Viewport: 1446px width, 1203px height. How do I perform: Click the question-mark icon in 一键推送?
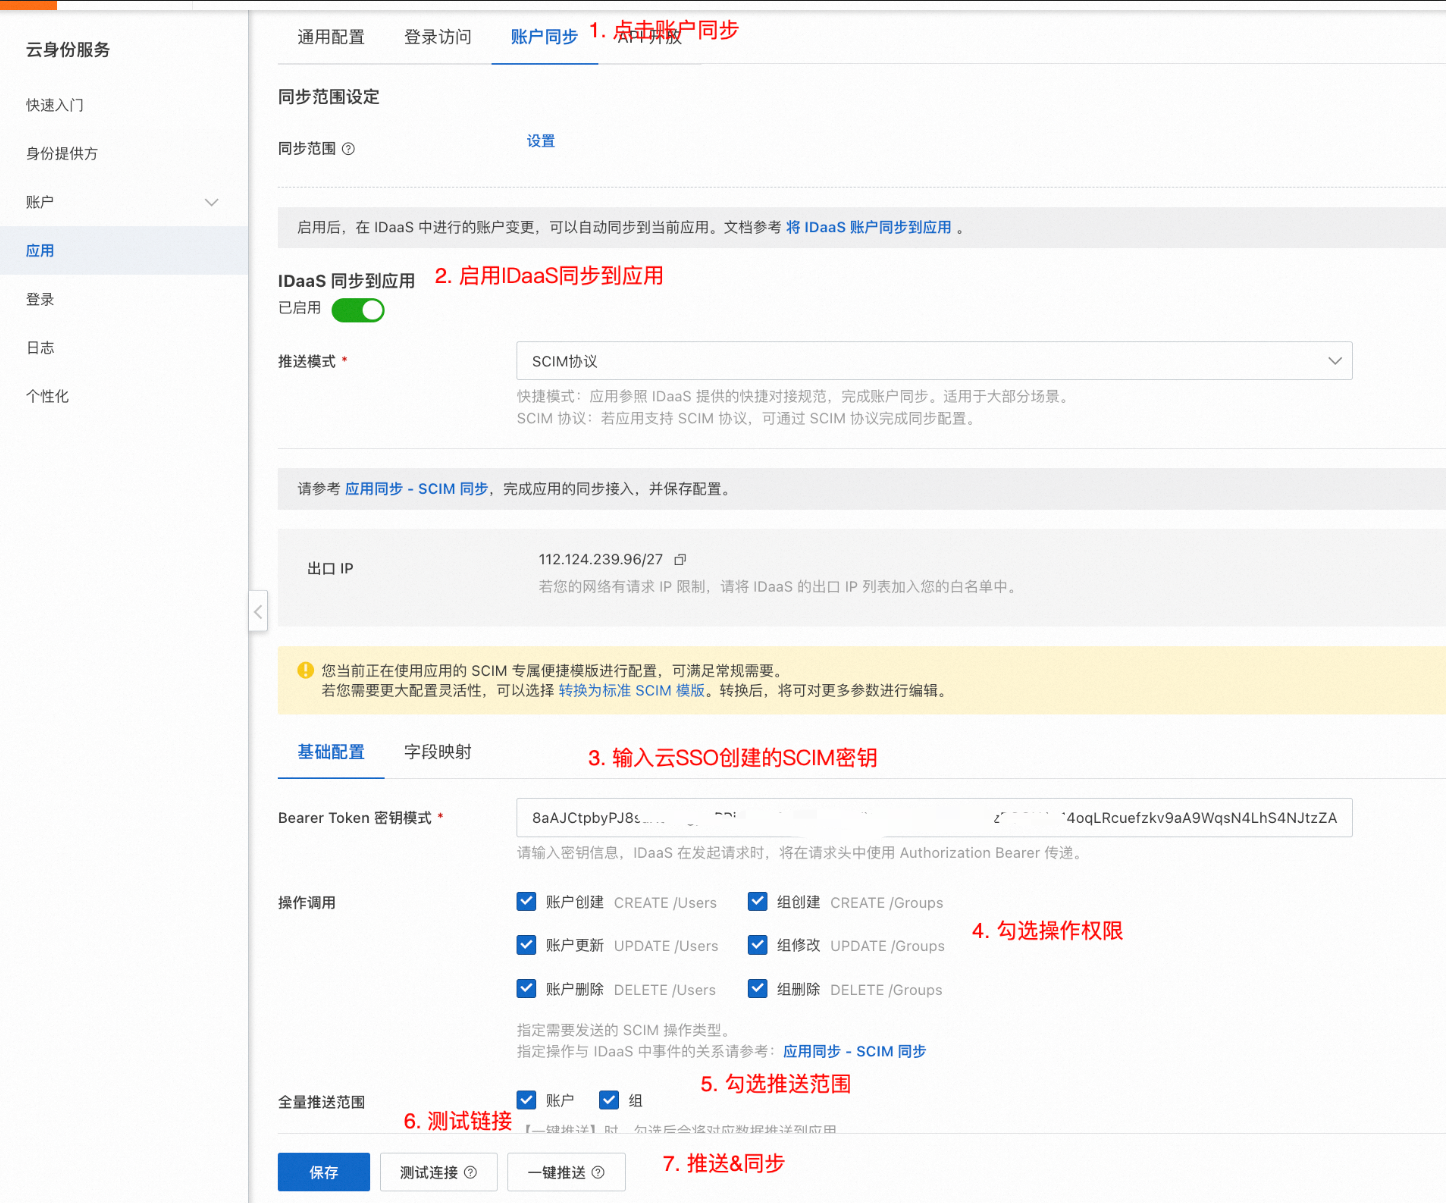click(598, 1172)
